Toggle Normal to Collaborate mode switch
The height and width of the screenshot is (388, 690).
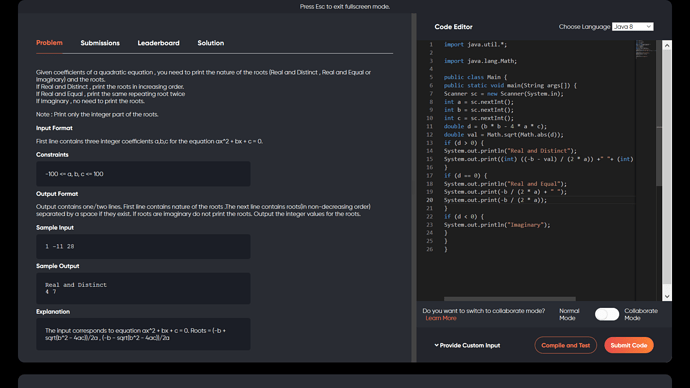[607, 314]
